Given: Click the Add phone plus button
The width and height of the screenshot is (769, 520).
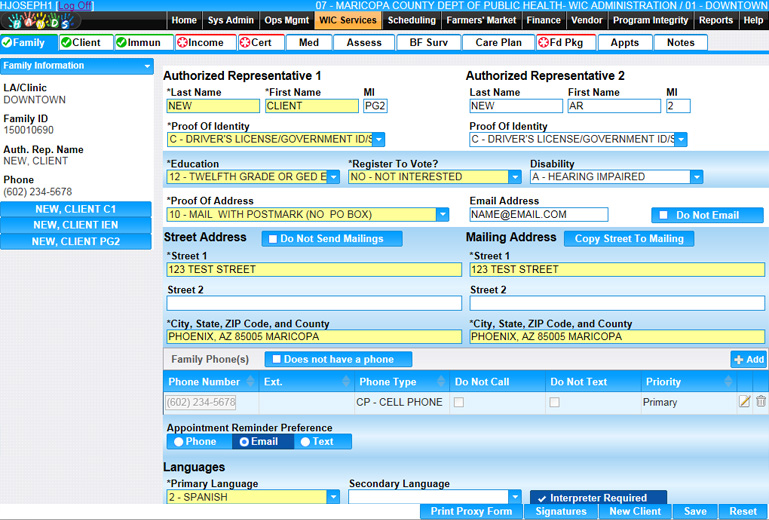Looking at the screenshot, I should tap(748, 359).
